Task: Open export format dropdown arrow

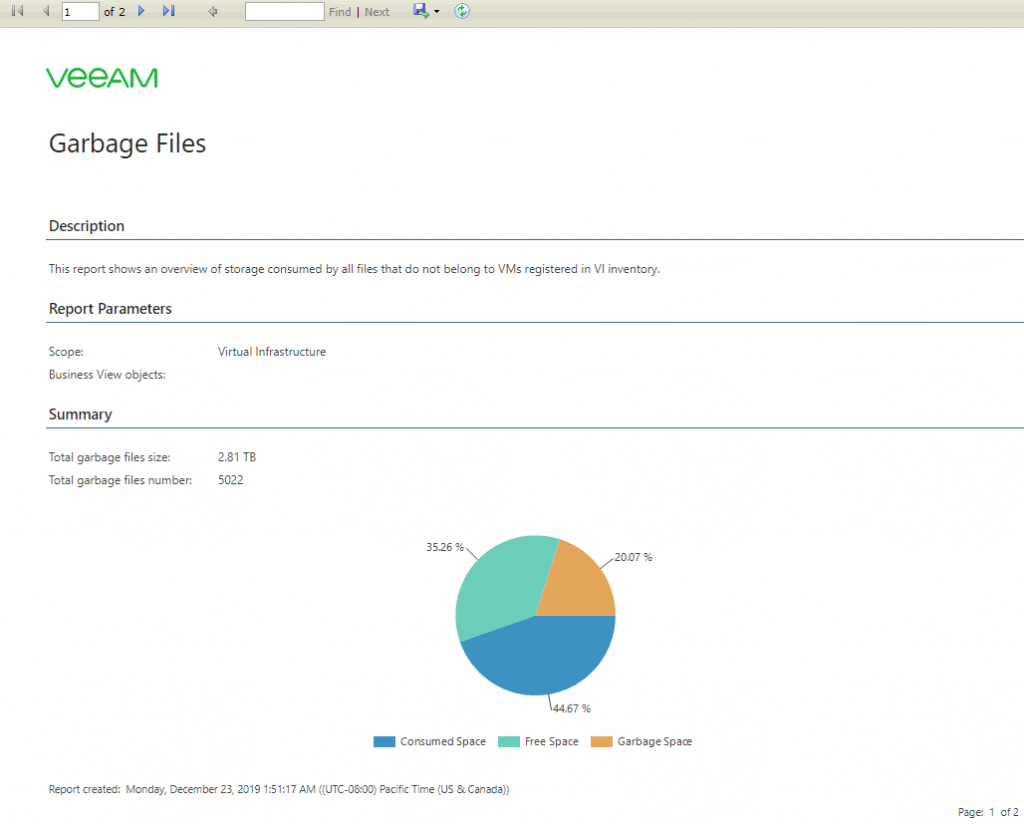Action: point(436,12)
